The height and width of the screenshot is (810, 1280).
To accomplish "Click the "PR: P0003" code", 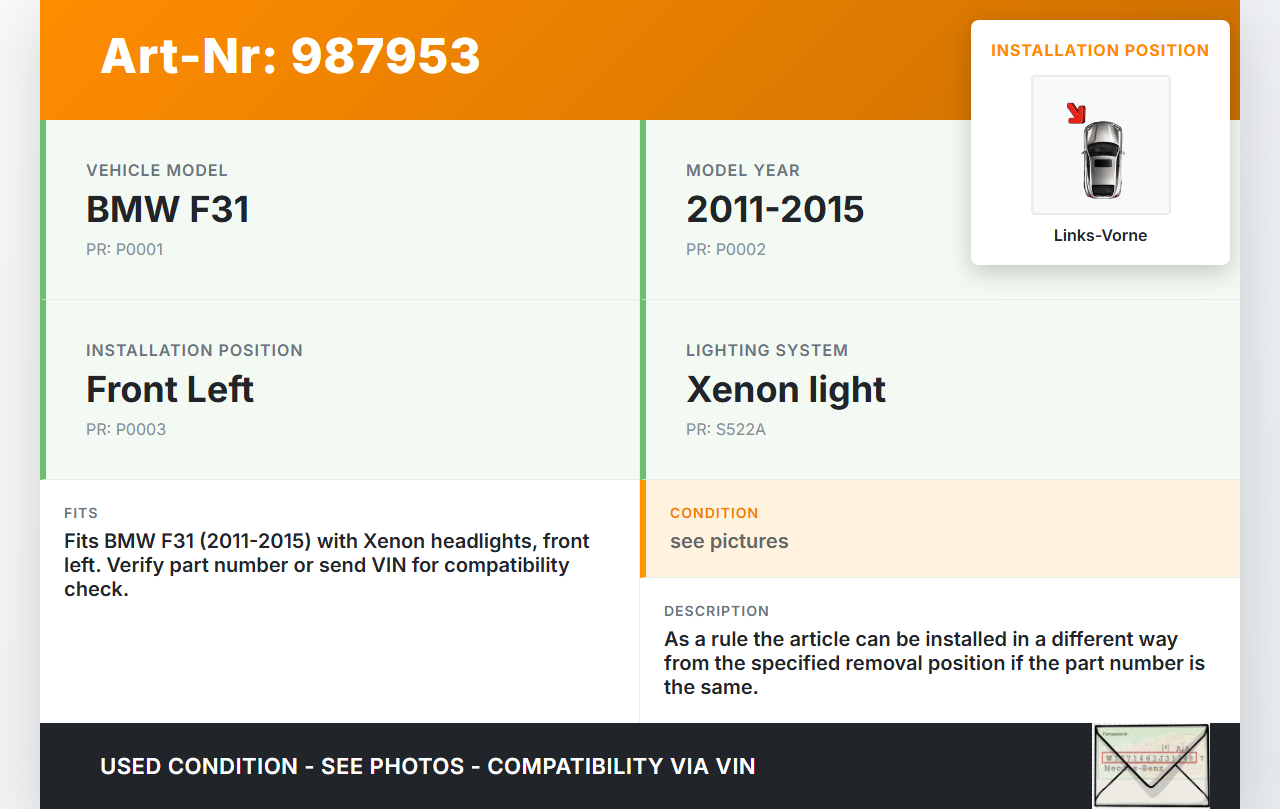I will pyautogui.click(x=126, y=430).
